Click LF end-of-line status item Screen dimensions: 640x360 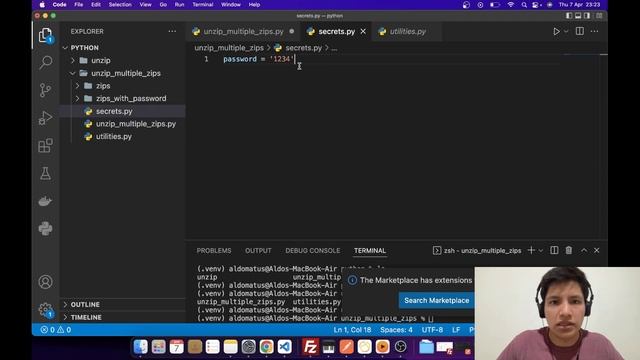(x=456, y=330)
